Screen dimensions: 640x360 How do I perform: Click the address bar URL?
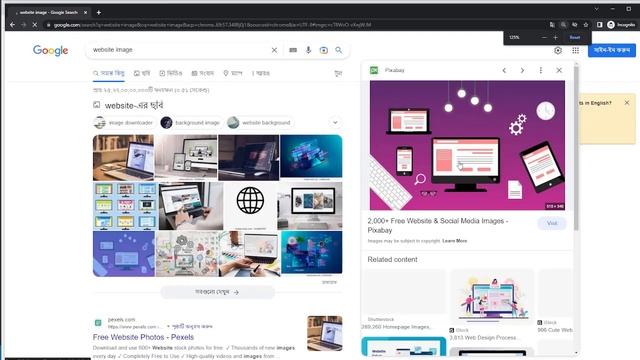tap(212, 25)
